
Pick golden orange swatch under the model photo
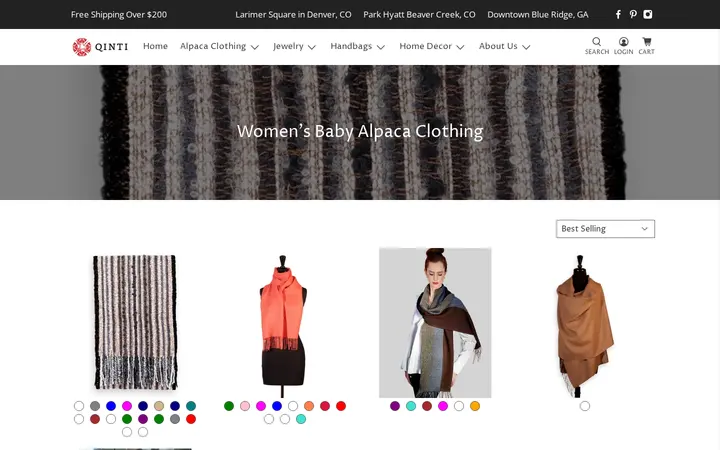475,406
